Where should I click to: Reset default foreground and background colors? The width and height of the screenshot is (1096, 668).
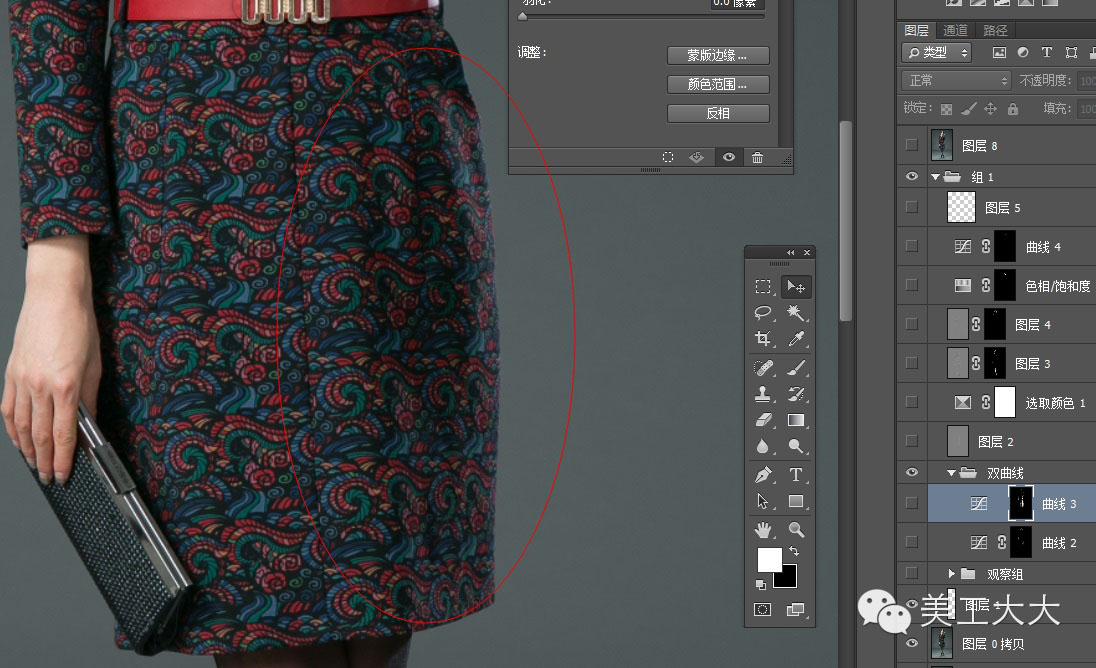tap(760, 585)
